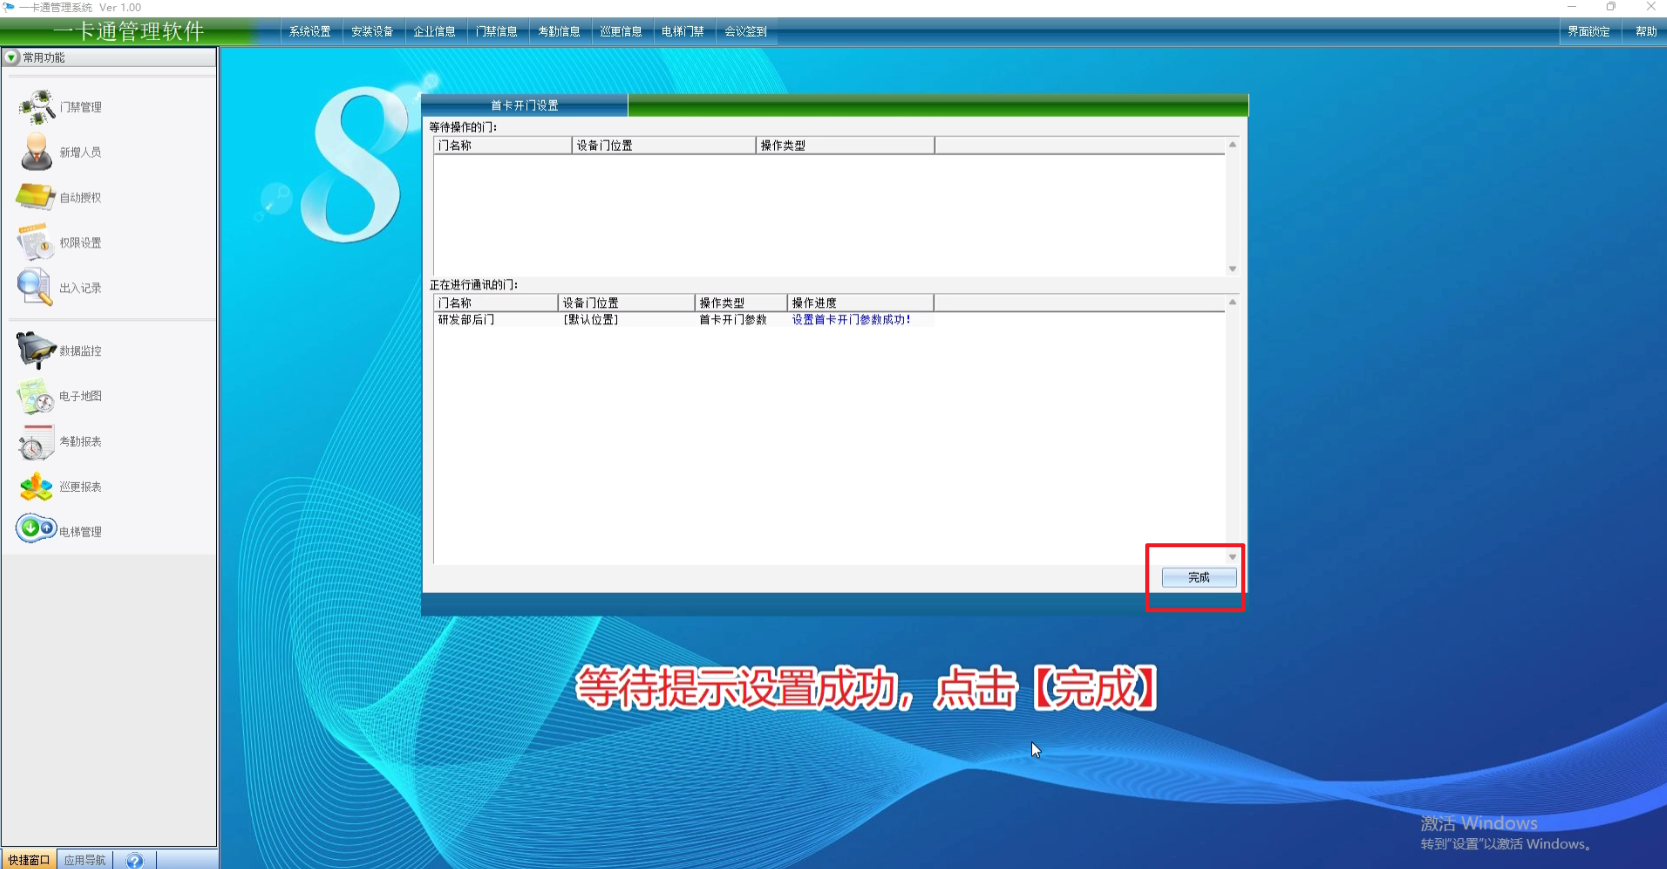This screenshot has width=1667, height=869.
Task: Select the 研发部后门 row
Action: (x=684, y=320)
